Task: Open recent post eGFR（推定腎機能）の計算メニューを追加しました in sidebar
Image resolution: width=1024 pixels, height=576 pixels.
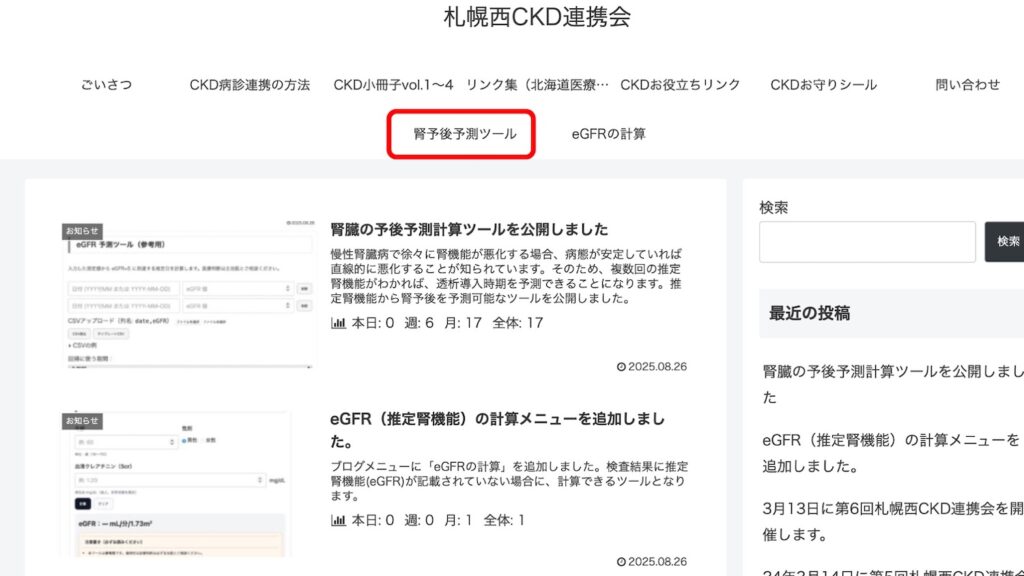Action: (891, 453)
